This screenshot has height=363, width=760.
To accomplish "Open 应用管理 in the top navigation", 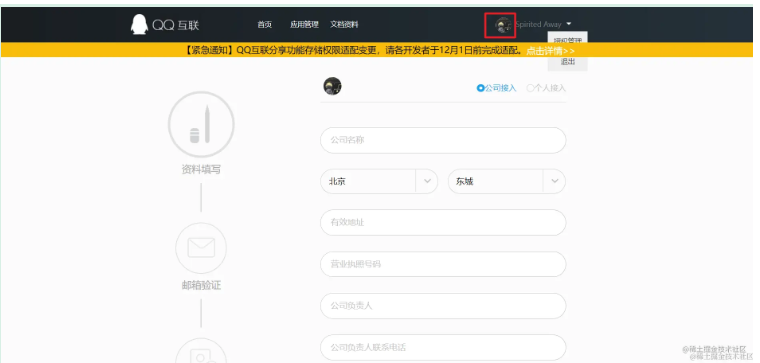I will point(304,25).
